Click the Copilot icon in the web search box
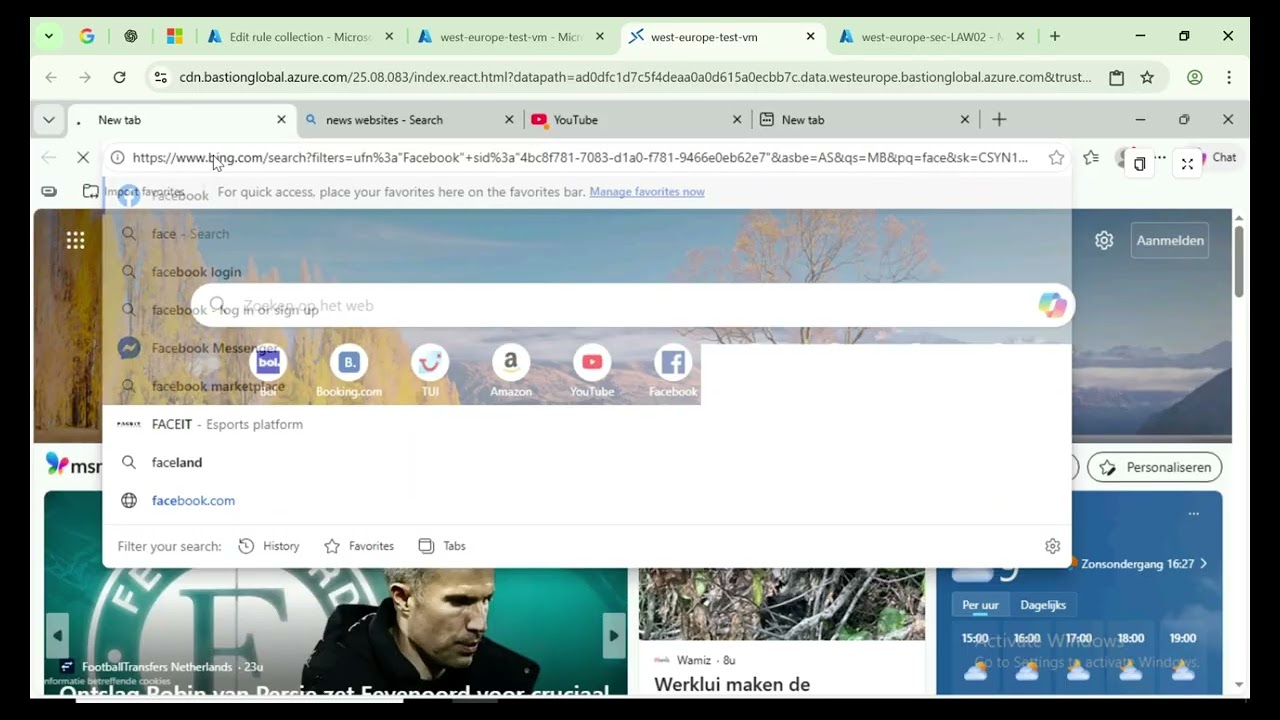Image resolution: width=1280 pixels, height=720 pixels. [1051, 305]
